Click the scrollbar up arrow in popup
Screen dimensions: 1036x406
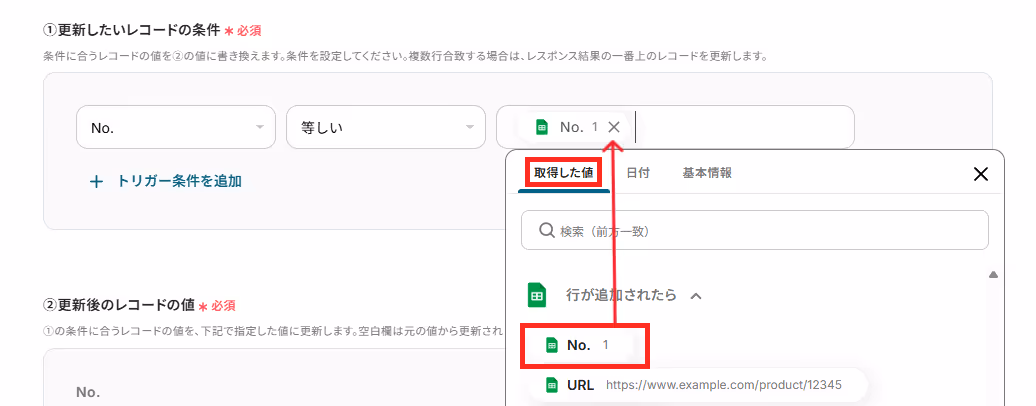[993, 275]
